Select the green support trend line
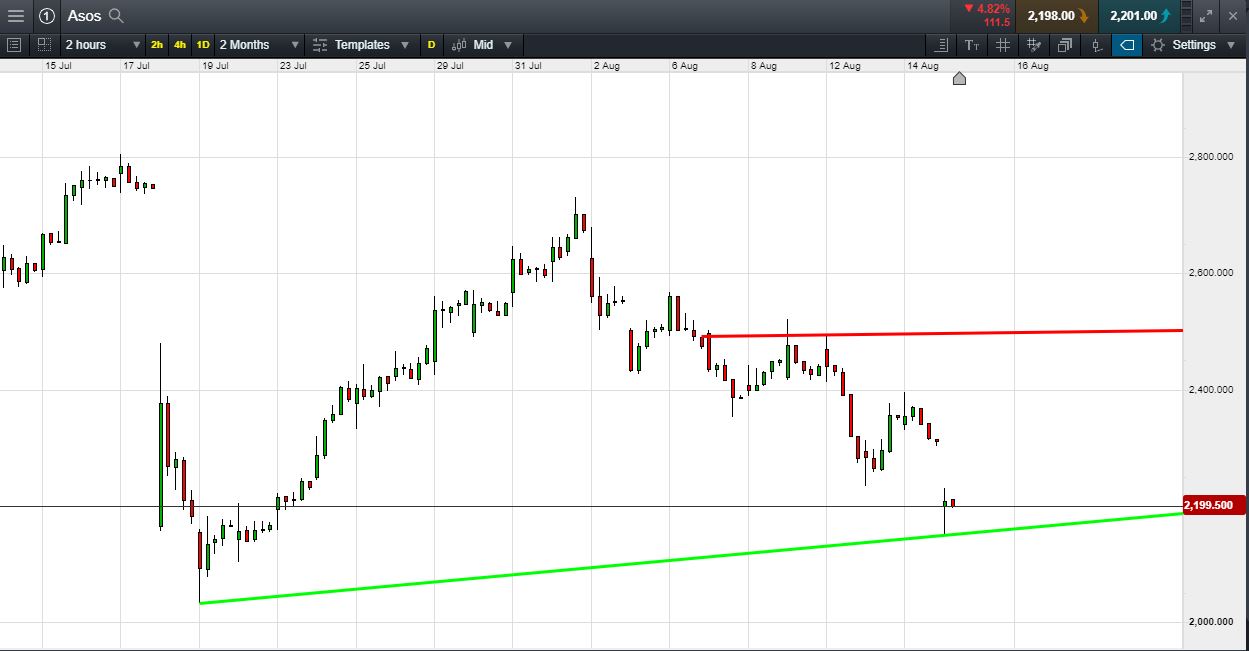Image resolution: width=1249 pixels, height=651 pixels. [690, 558]
